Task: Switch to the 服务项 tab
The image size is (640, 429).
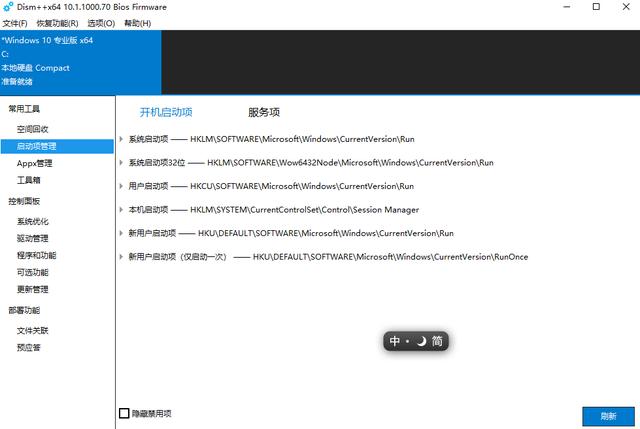Action: pyautogui.click(x=264, y=113)
